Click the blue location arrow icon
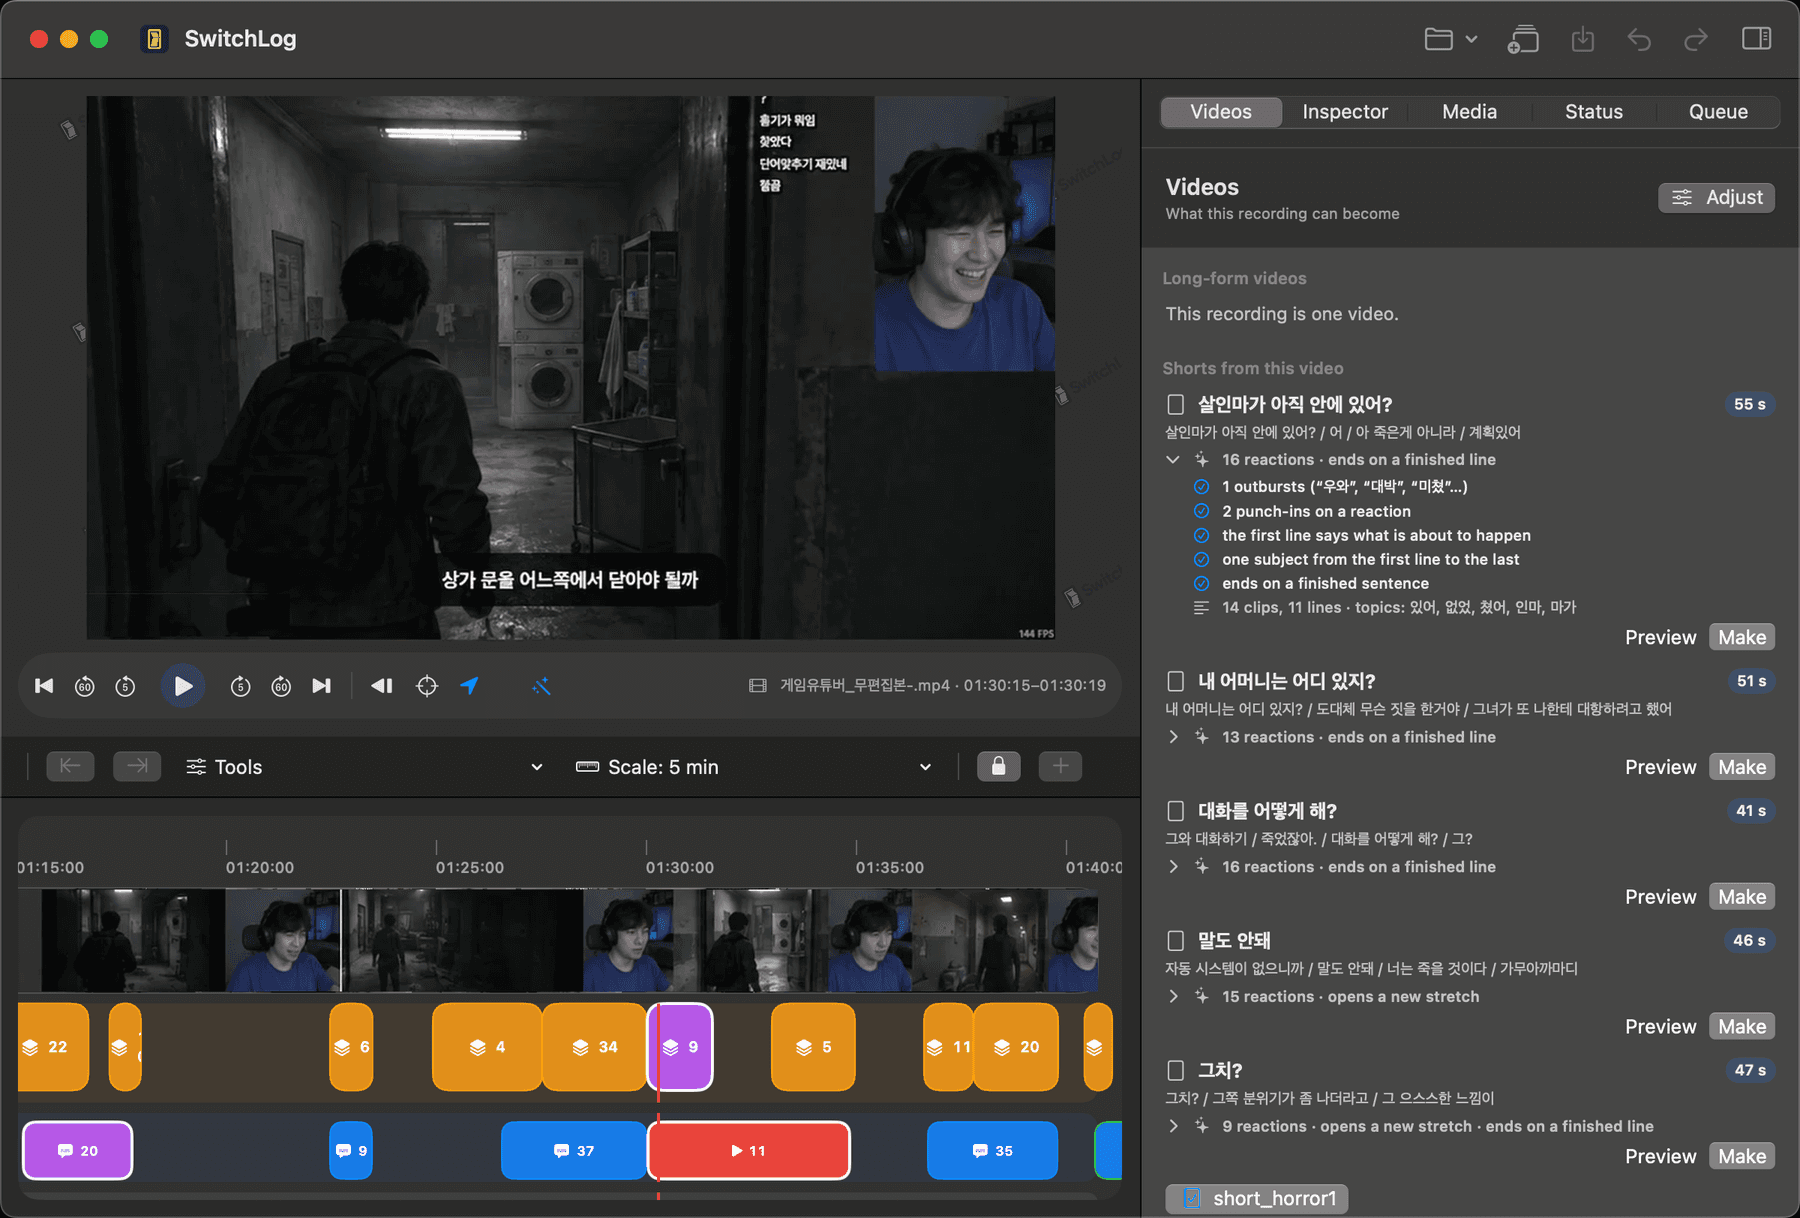Viewport: 1800px width, 1218px height. point(469,686)
